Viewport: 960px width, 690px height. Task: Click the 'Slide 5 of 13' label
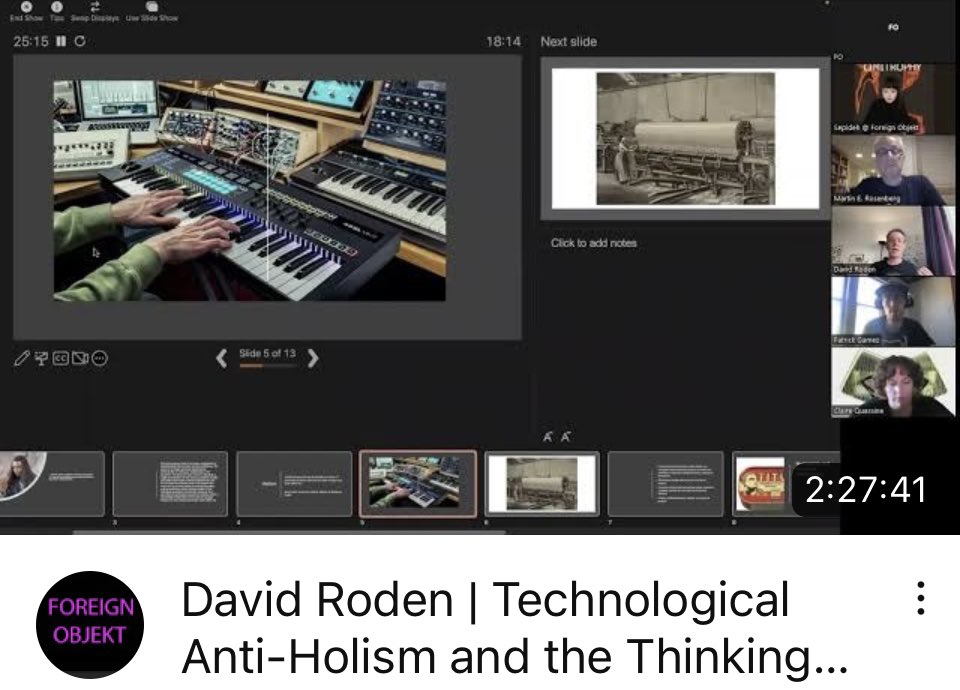[x=268, y=353]
